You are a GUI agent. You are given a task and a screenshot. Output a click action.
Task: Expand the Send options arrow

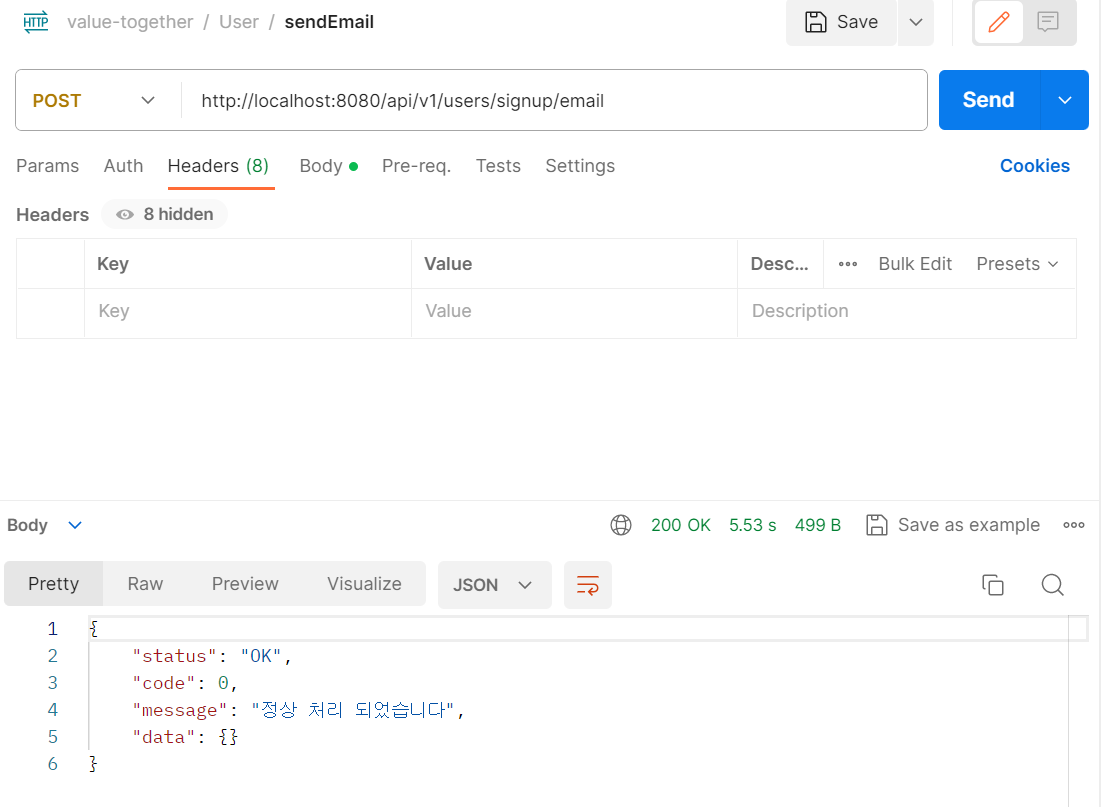(x=1065, y=100)
